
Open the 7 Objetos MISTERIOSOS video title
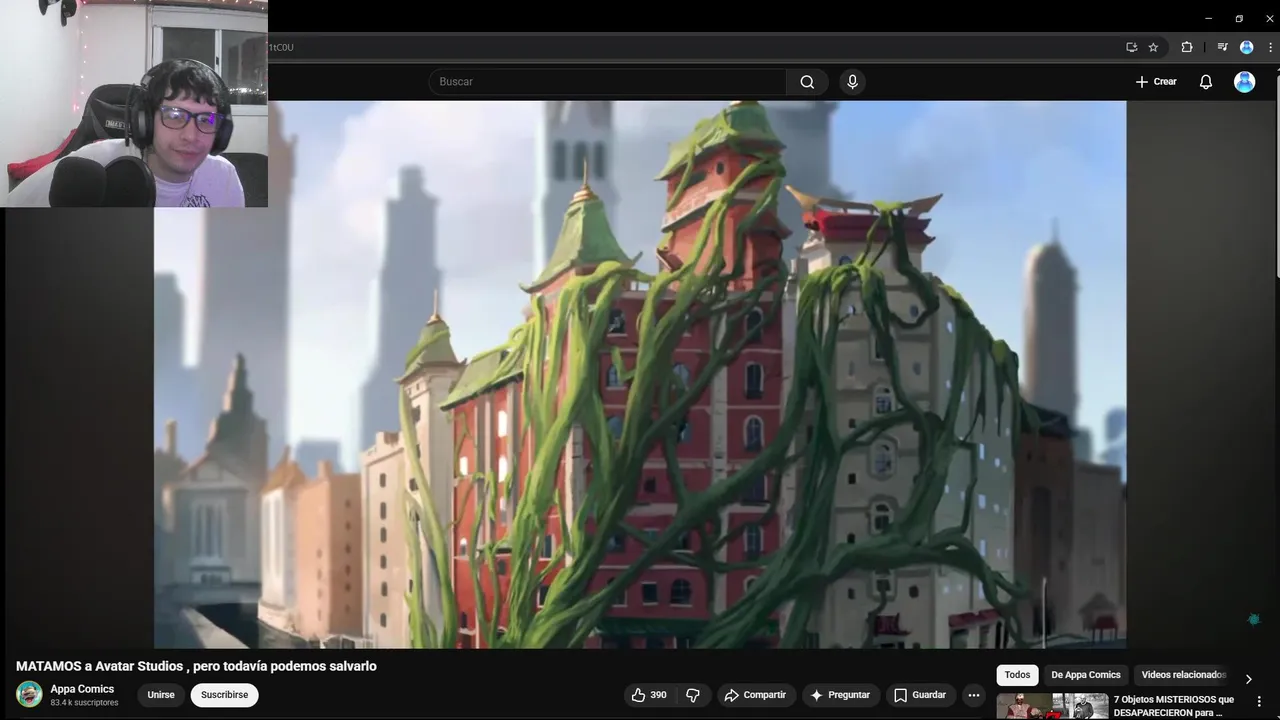click(1174, 706)
